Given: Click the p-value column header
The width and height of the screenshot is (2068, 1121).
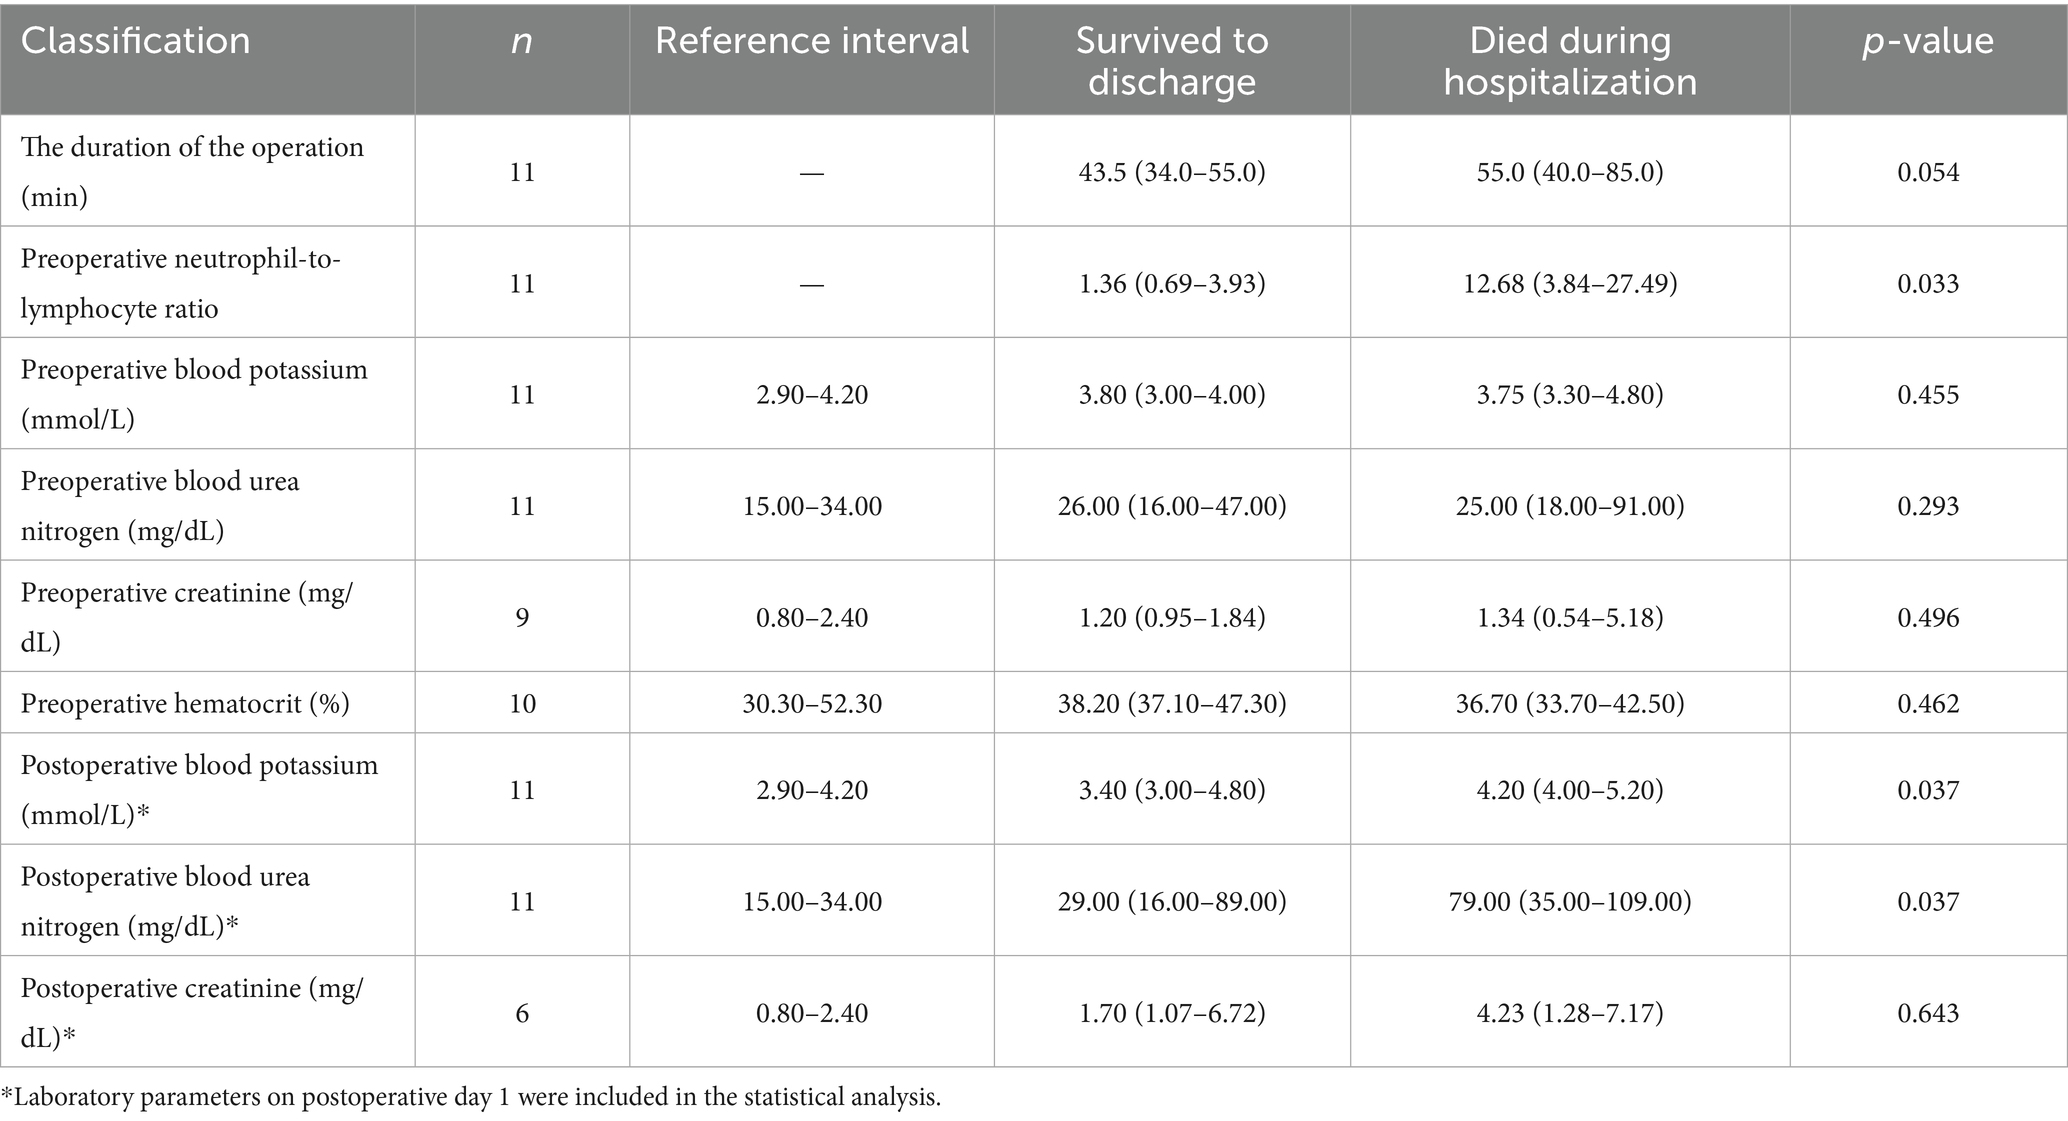Looking at the screenshot, I should coord(1927,42).
